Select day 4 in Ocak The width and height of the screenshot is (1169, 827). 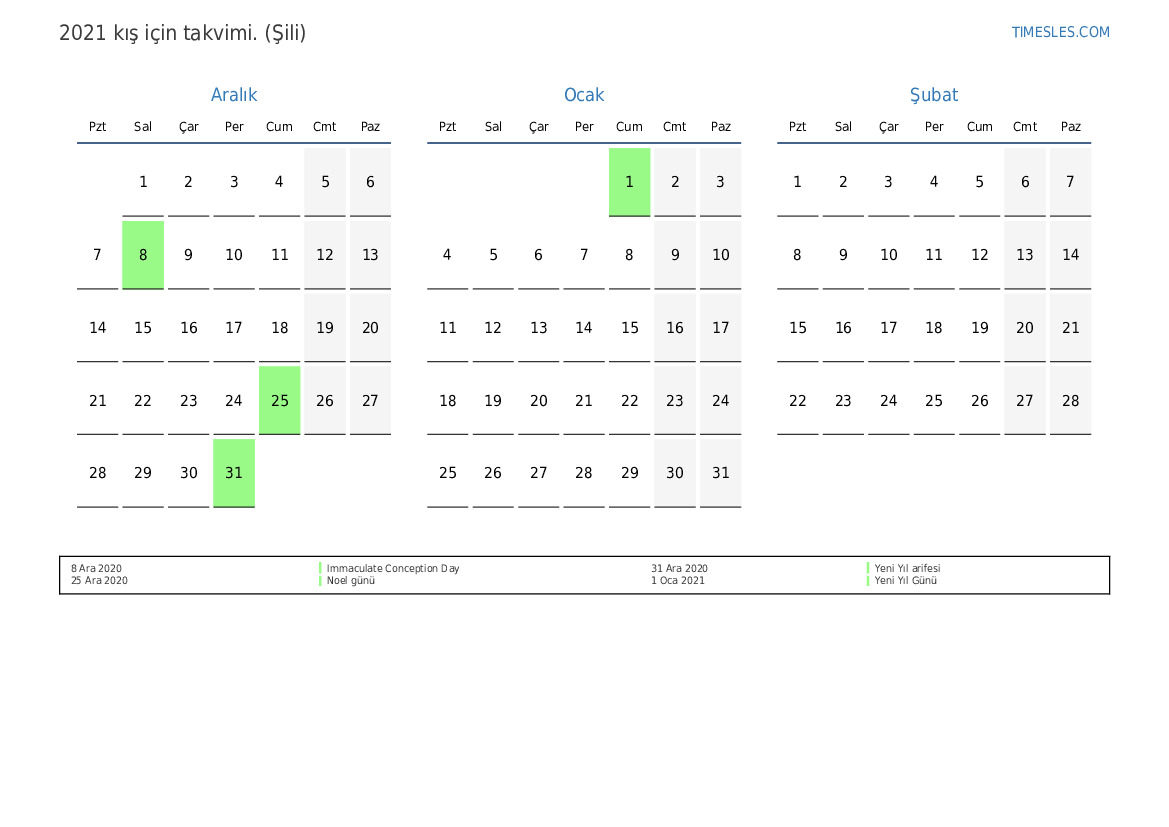447,255
